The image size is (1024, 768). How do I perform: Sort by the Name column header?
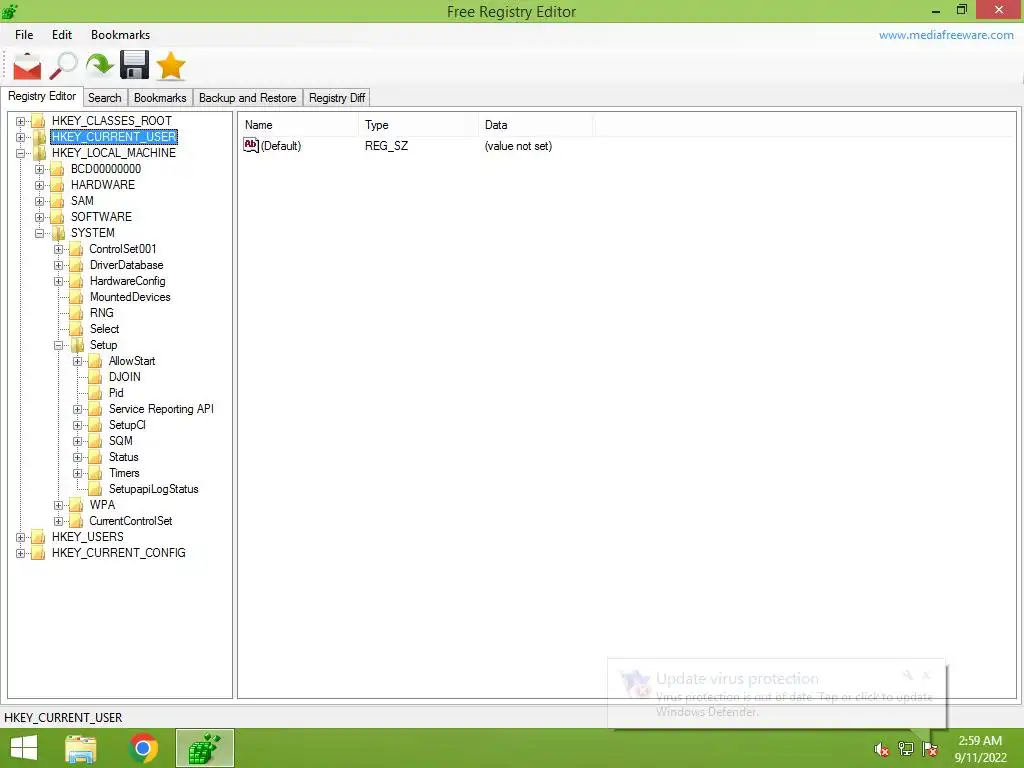pos(298,125)
